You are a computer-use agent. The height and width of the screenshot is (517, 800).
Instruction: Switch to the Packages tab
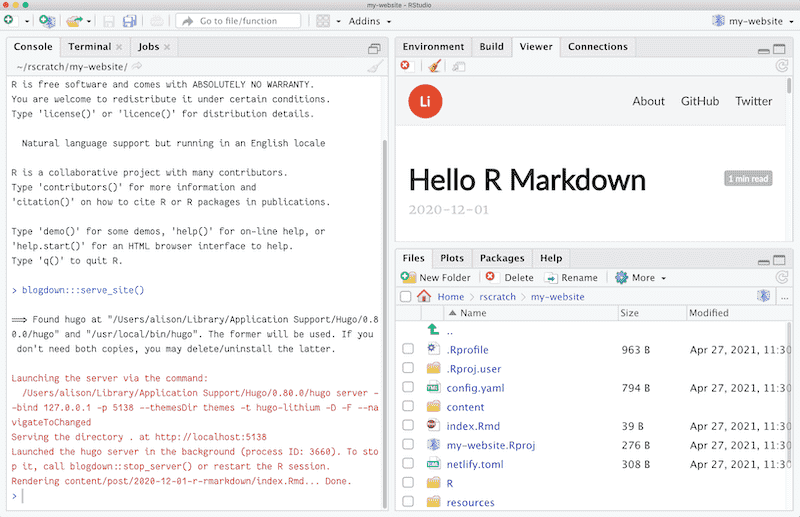point(502,258)
